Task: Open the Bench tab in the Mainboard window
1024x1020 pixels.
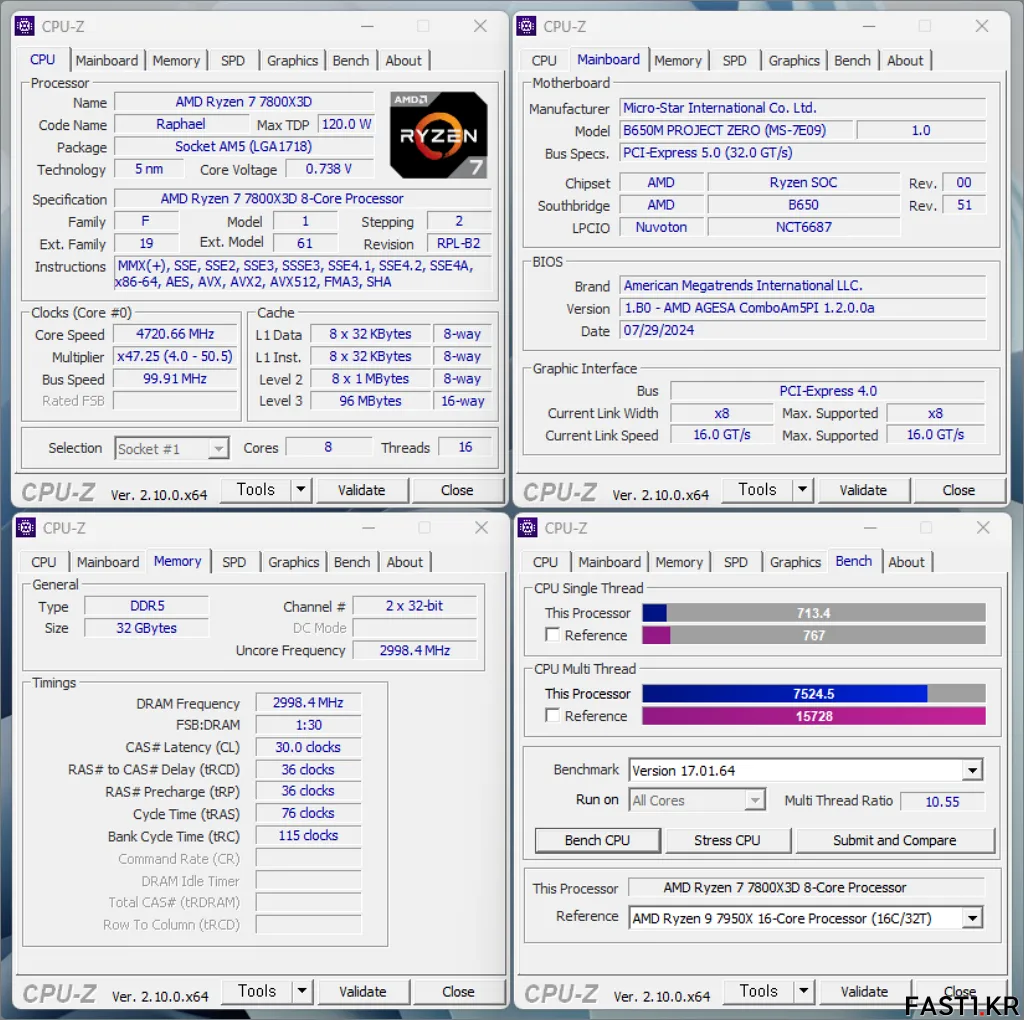Action: pyautogui.click(x=852, y=61)
